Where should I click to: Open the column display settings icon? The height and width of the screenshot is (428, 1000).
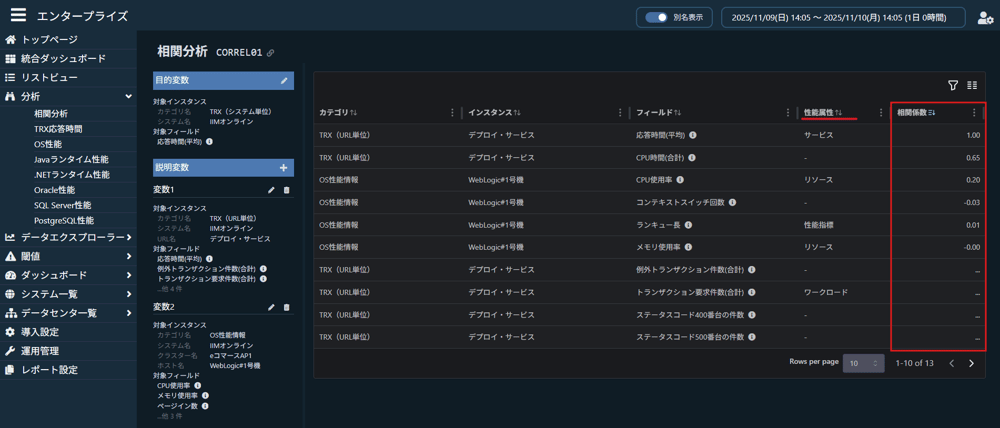972,86
